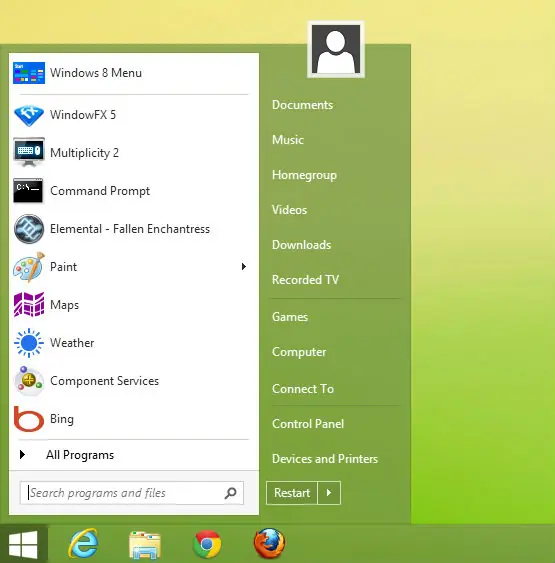The height and width of the screenshot is (563, 555).
Task: Open Downloads from the right pane
Action: 302,245
